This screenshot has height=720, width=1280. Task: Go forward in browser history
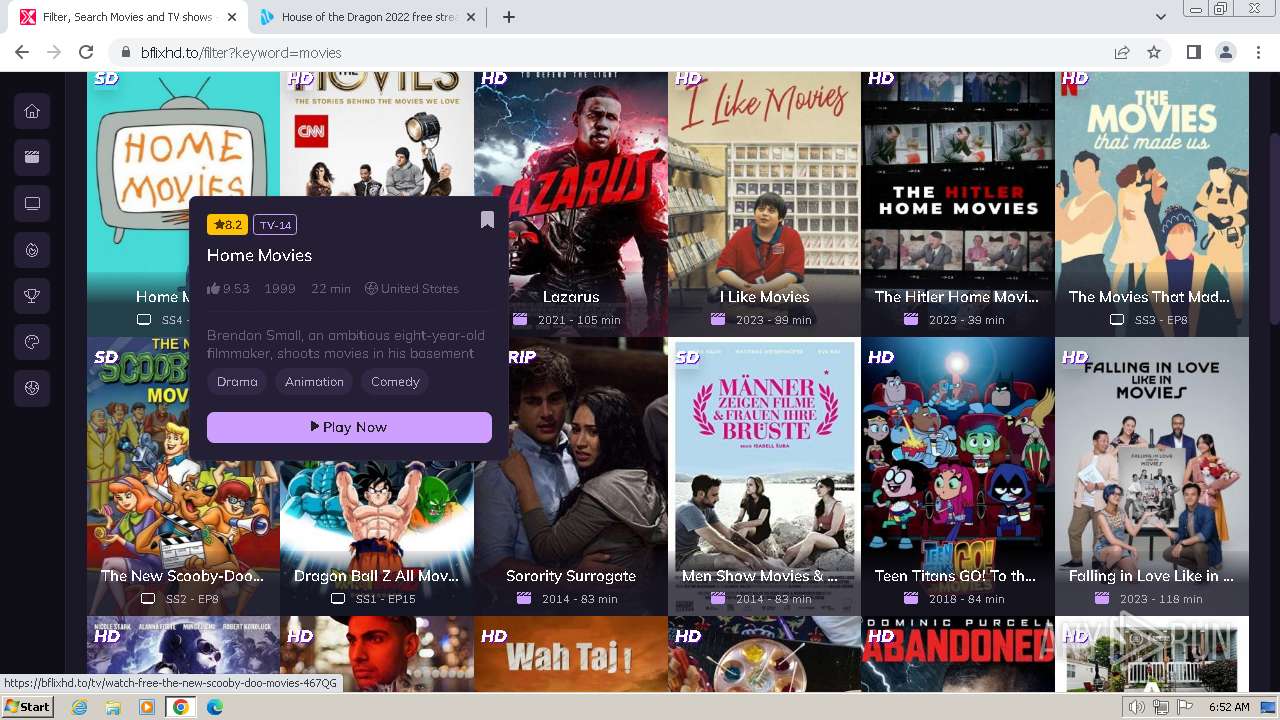point(54,52)
